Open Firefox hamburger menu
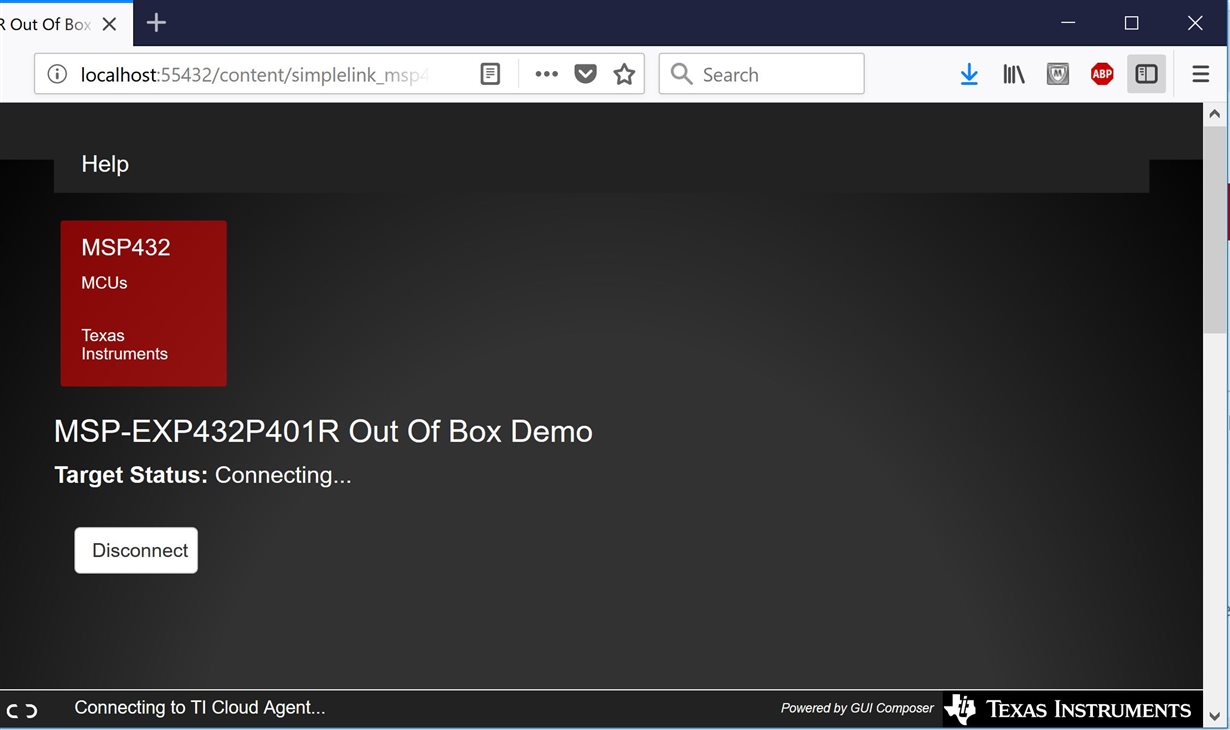1230x730 pixels. pyautogui.click(x=1201, y=74)
